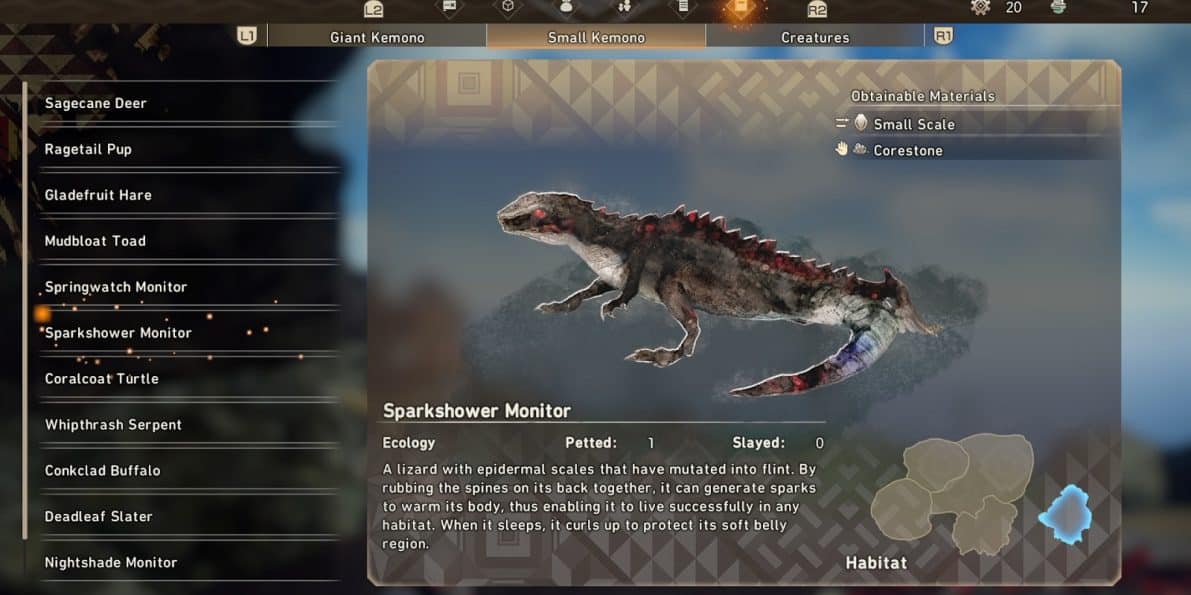
Task: Switch to the Giant Kemono tab
Action: click(377, 36)
